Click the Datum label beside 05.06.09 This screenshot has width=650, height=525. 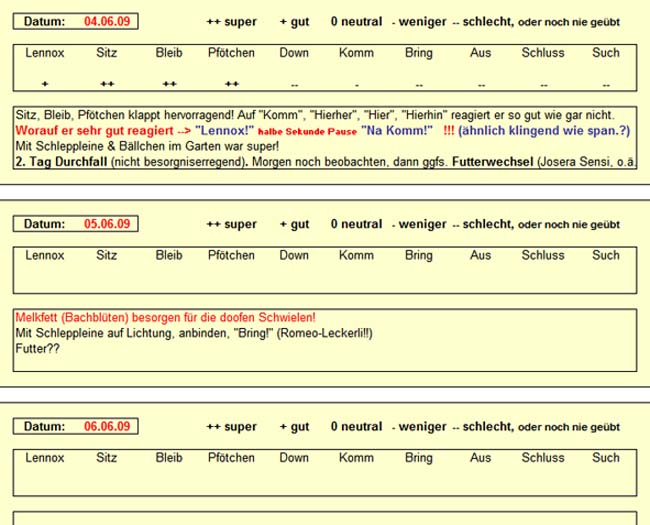(x=44, y=224)
